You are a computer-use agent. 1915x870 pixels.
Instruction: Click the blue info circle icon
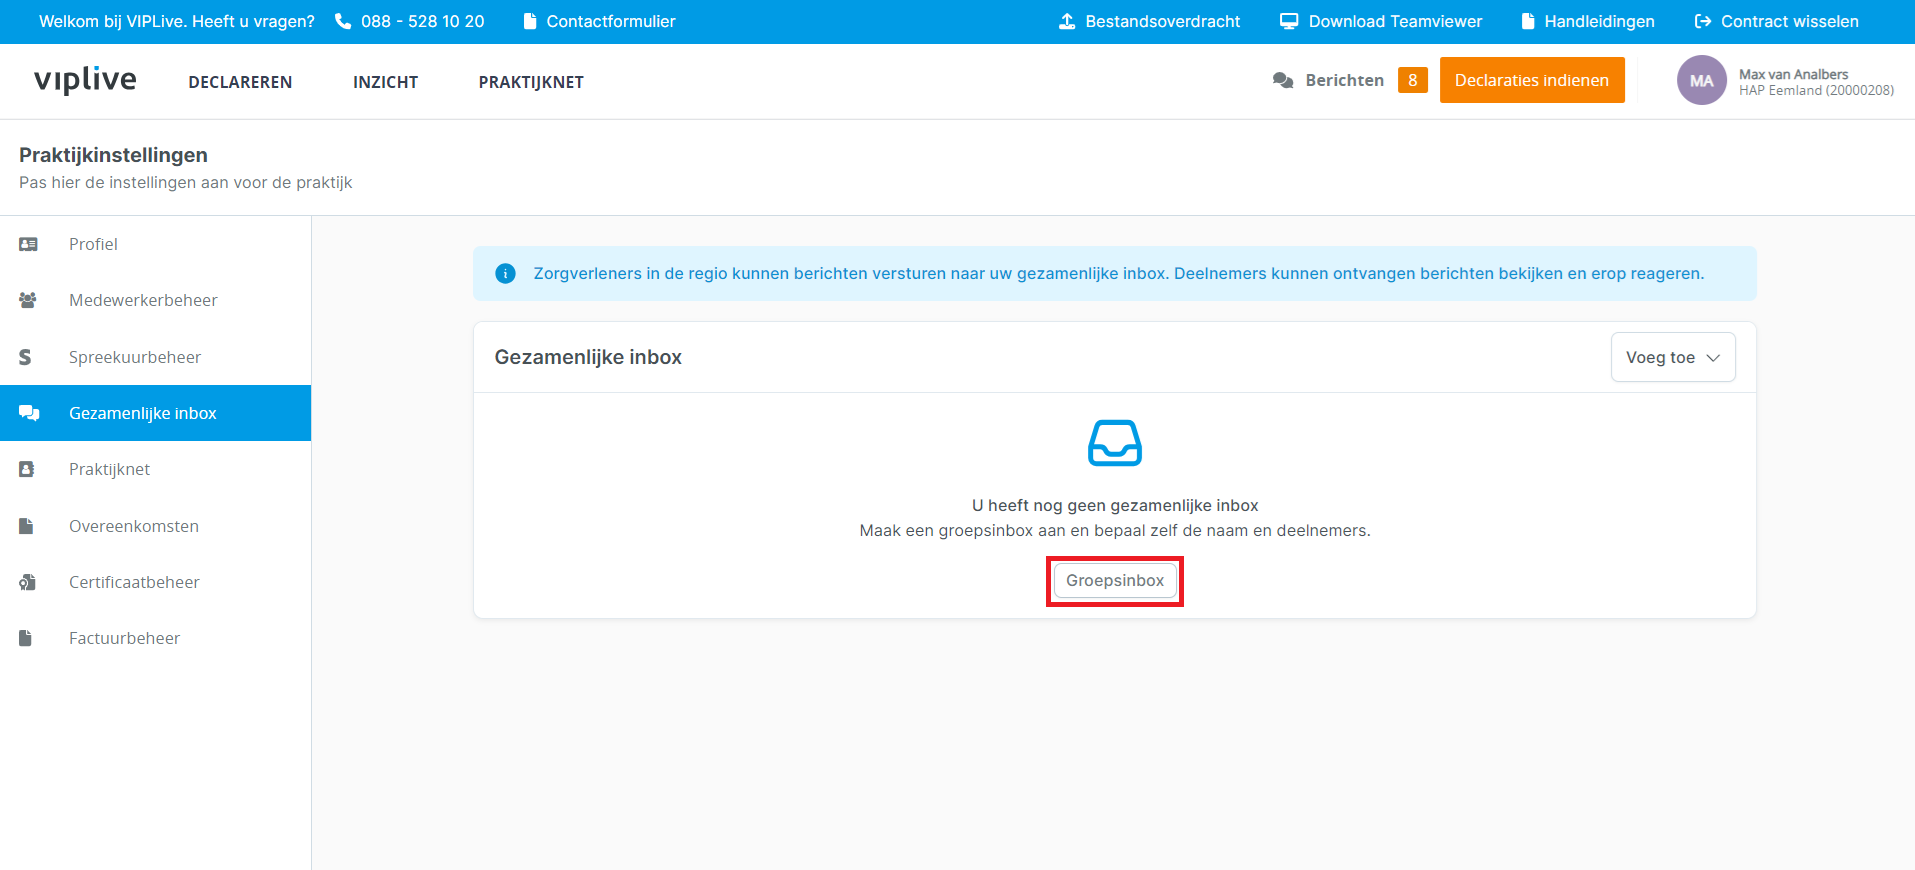pyautogui.click(x=506, y=274)
